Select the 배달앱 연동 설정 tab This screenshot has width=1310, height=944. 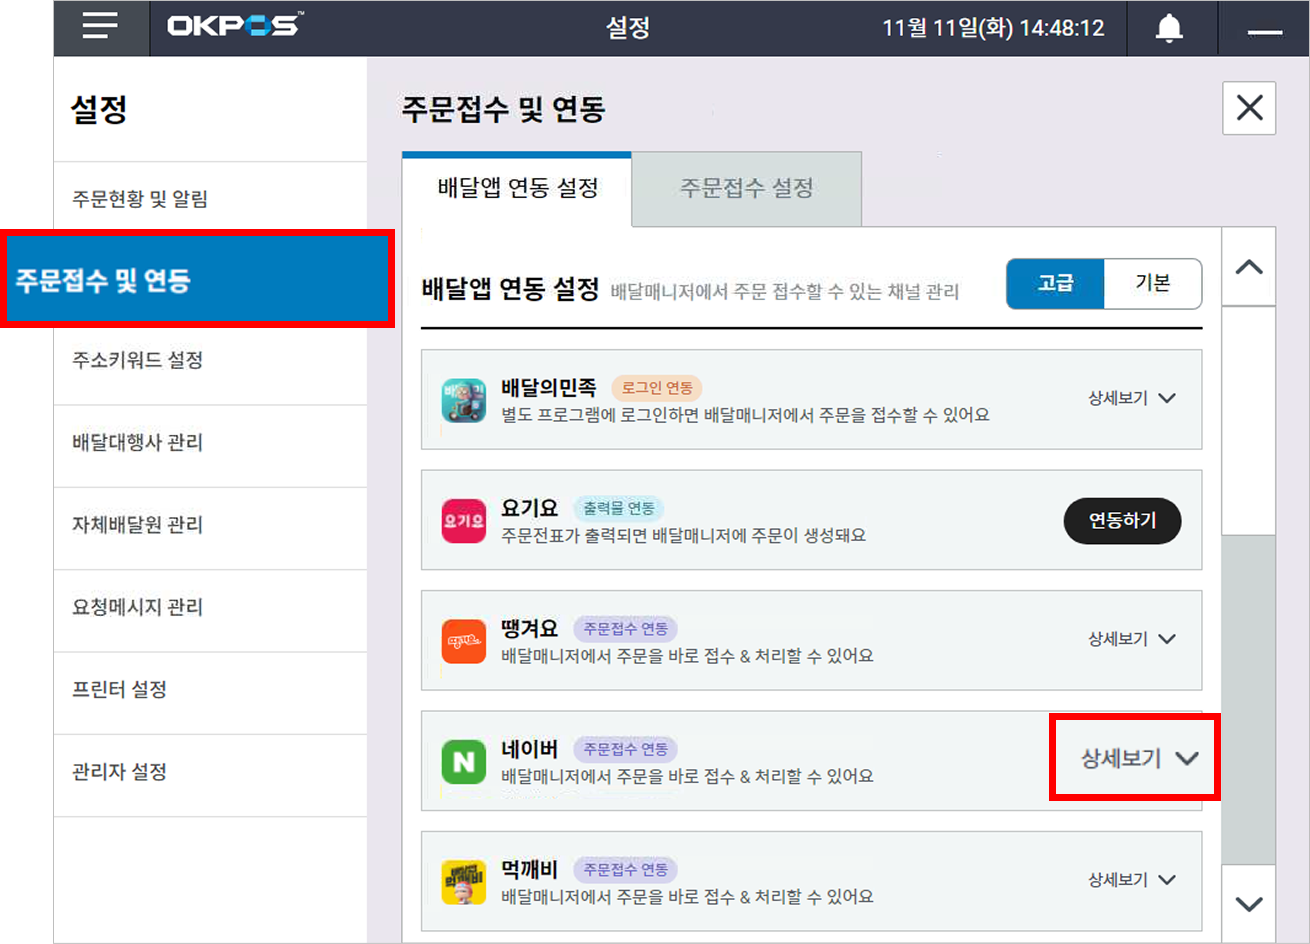click(x=517, y=189)
